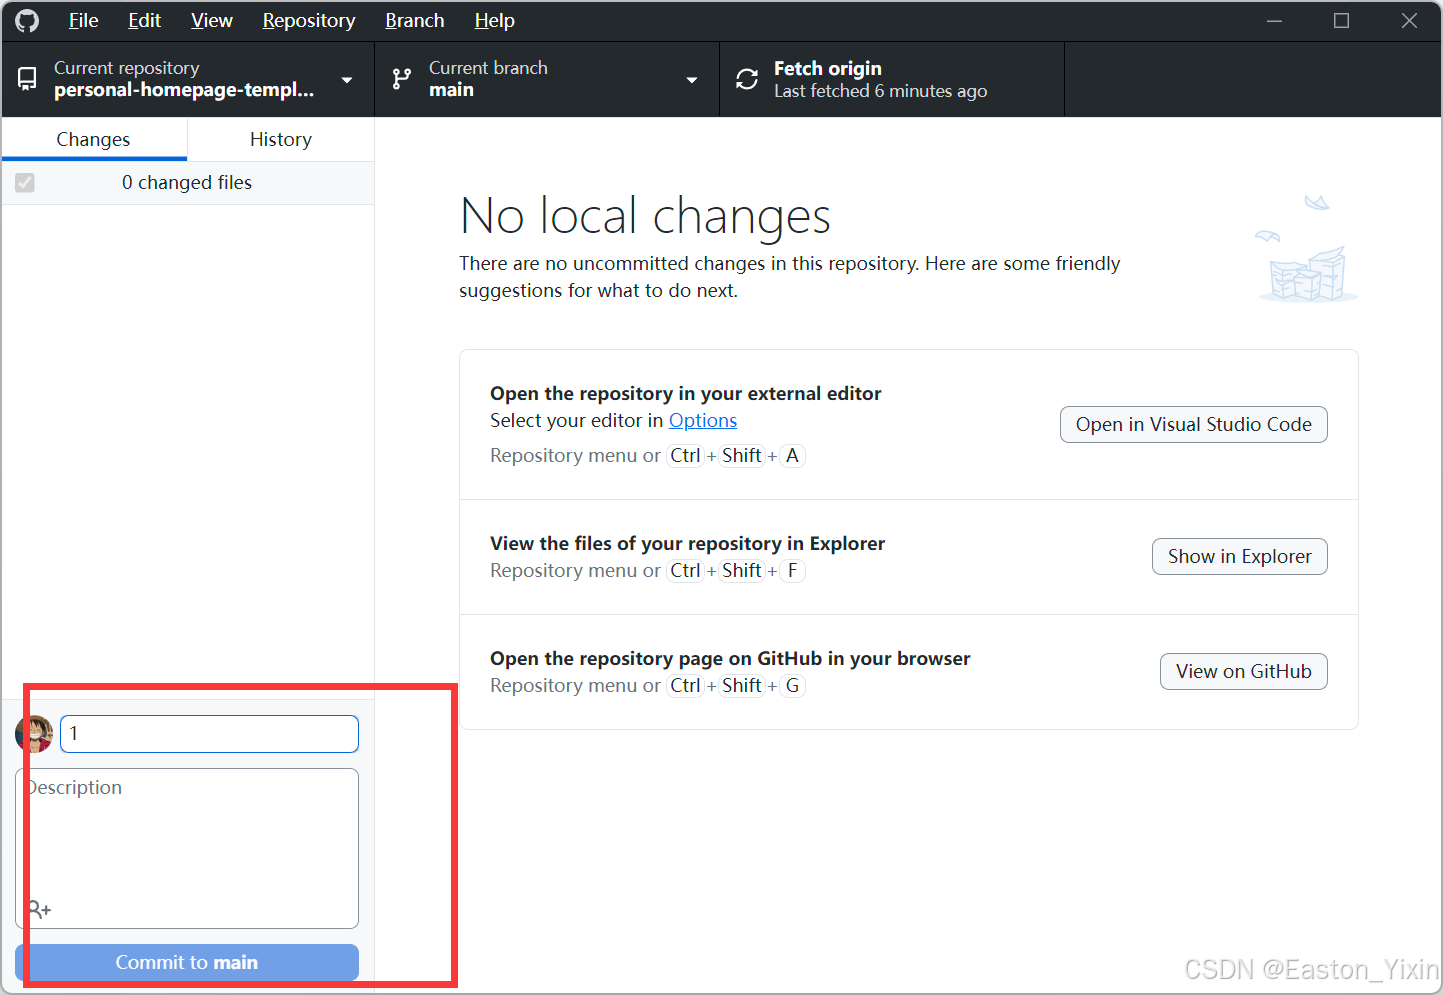Open the View menu
This screenshot has width=1443, height=995.
pos(212,21)
